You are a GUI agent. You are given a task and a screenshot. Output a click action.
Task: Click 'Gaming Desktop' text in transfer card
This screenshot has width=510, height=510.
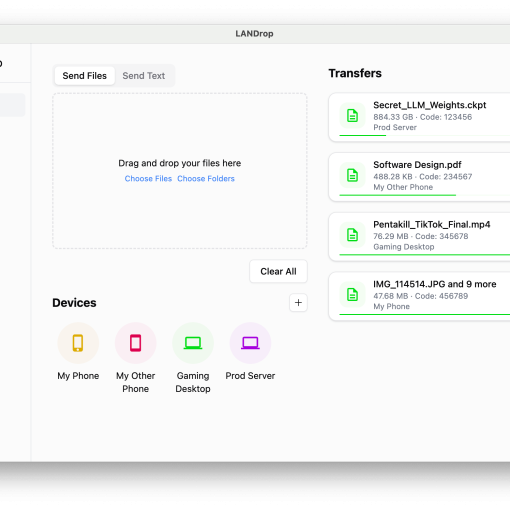[x=404, y=247]
